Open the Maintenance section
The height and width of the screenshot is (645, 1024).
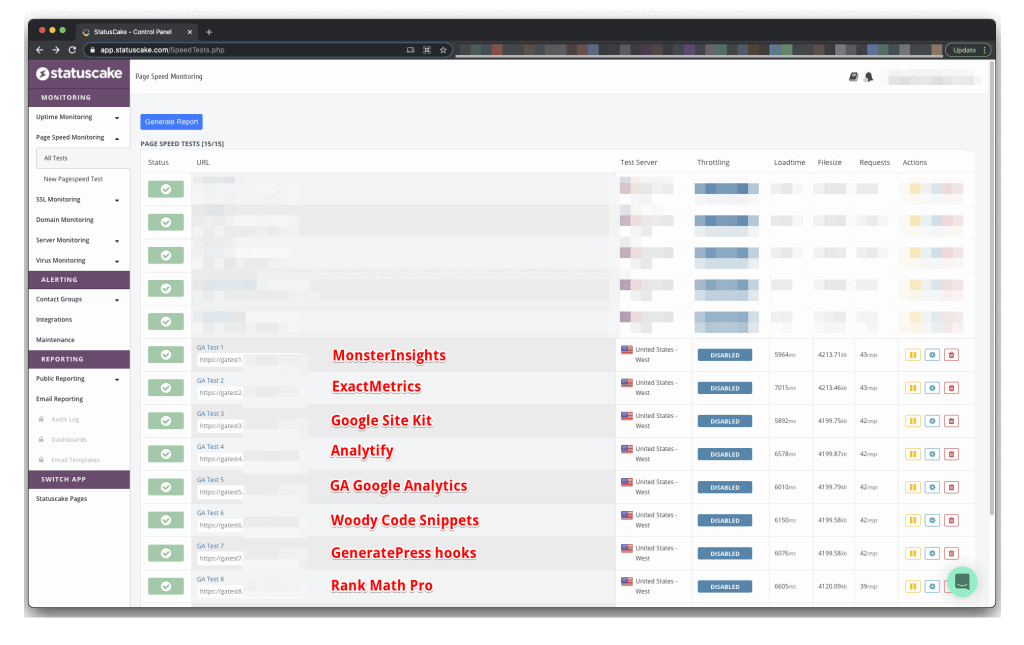(x=56, y=340)
